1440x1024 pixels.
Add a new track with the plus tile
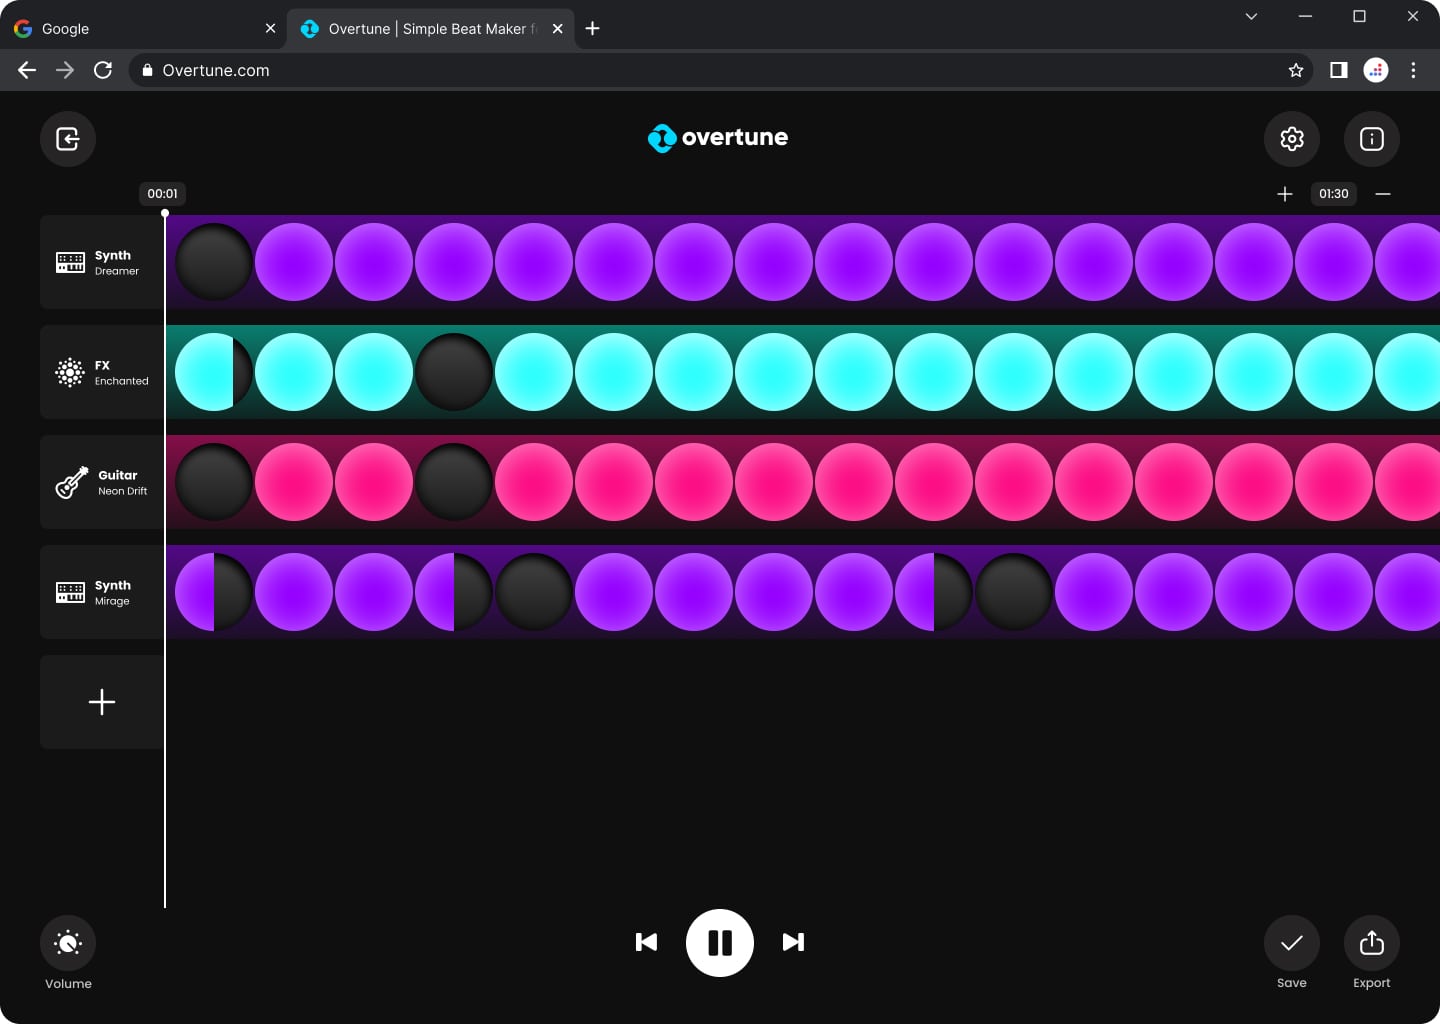coord(101,702)
